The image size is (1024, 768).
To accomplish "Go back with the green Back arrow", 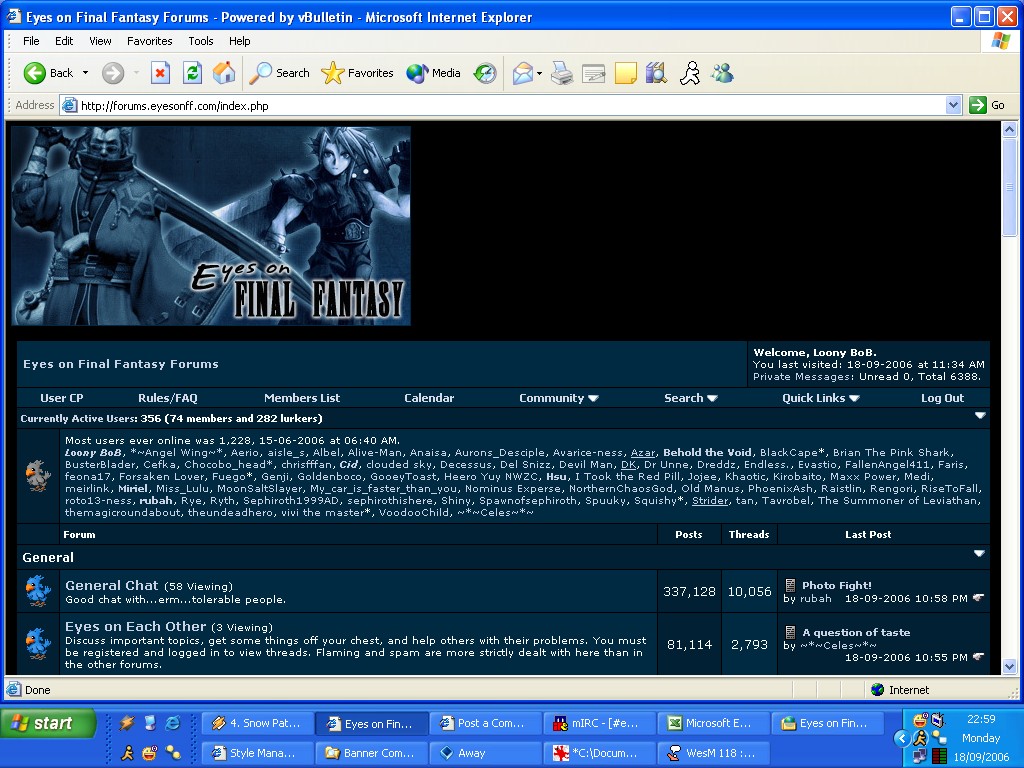I will [x=48, y=73].
